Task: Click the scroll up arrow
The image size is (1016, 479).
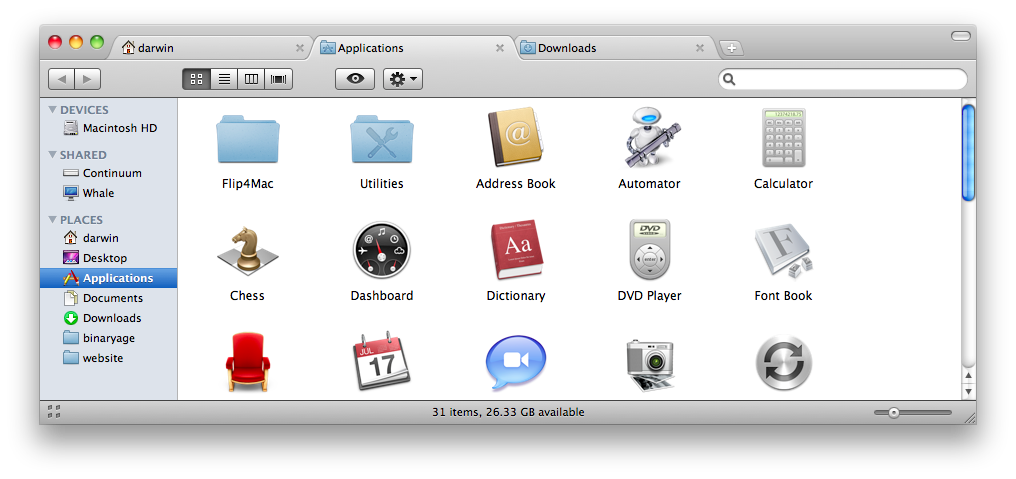Action: (969, 376)
